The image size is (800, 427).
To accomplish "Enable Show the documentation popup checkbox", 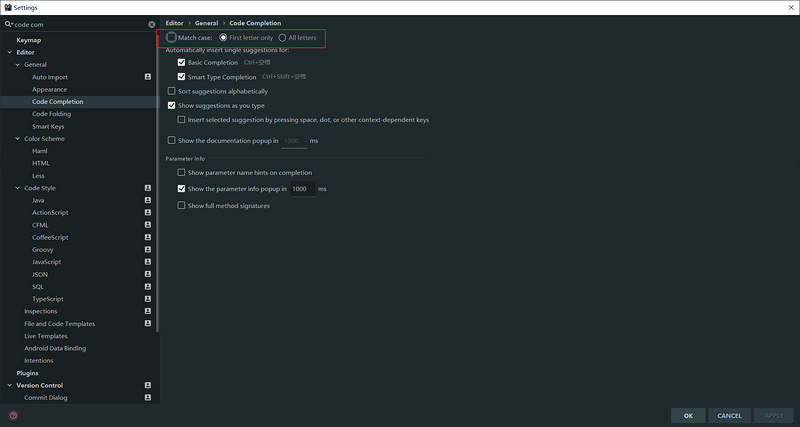I will coord(171,140).
